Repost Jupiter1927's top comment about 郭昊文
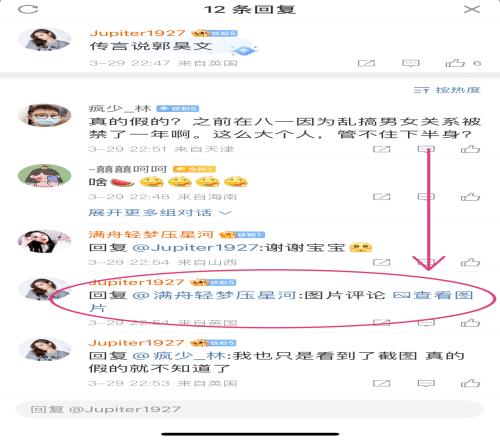This screenshot has width=500, height=440. [366, 63]
